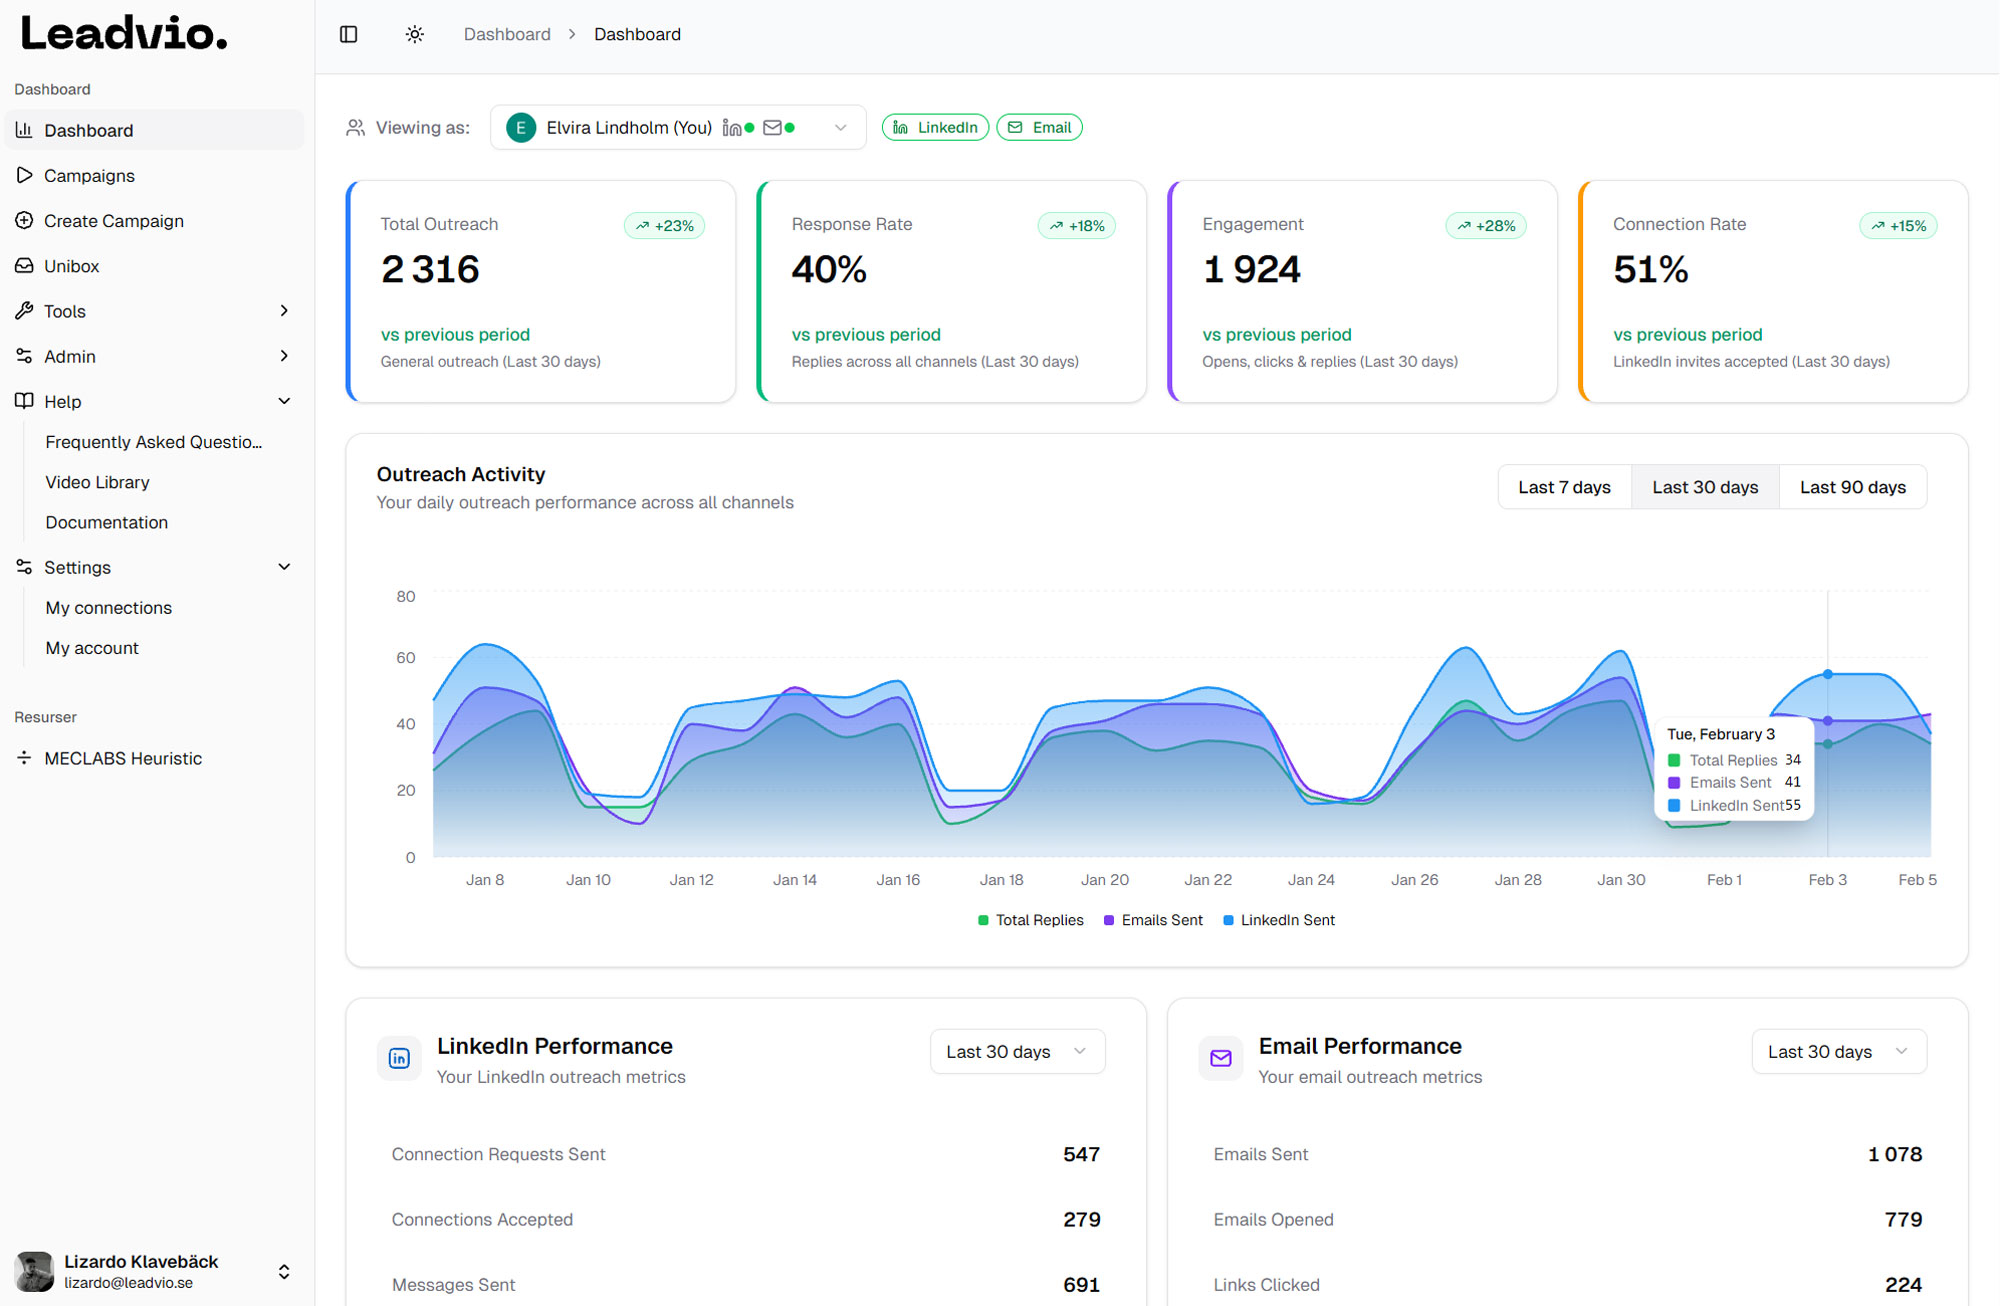The height and width of the screenshot is (1306, 2000).
Task: Expand the user account menu for Lizardo Klavebäck
Action: (x=283, y=1271)
